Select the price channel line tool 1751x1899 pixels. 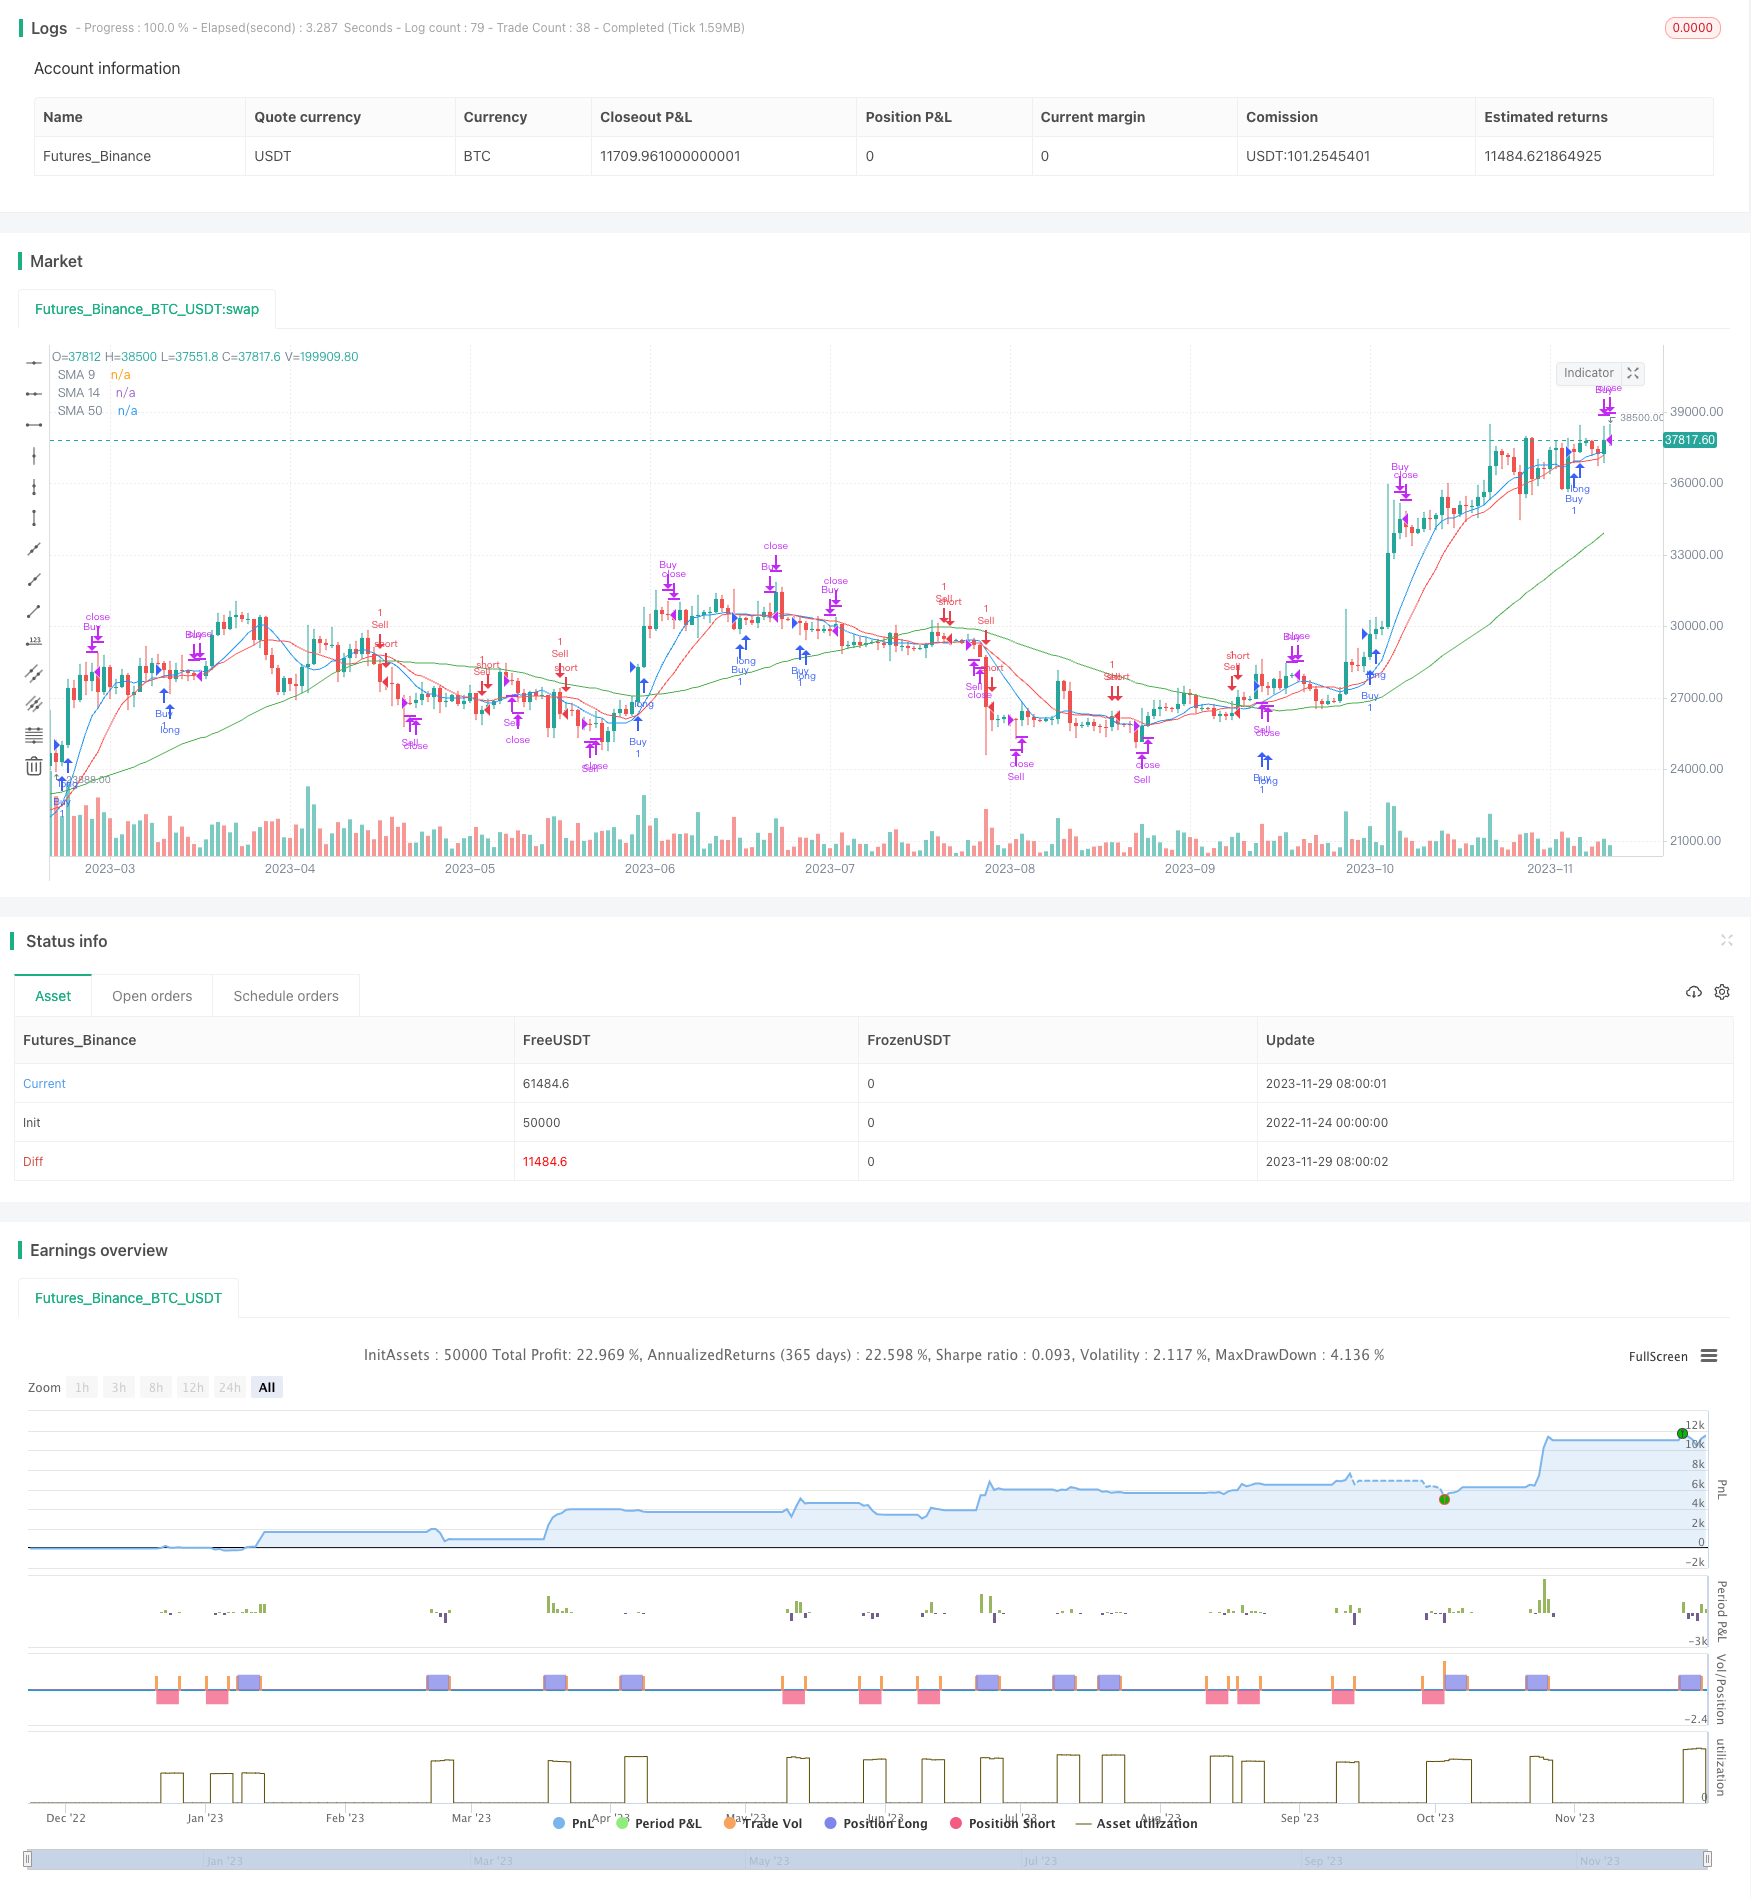34,673
